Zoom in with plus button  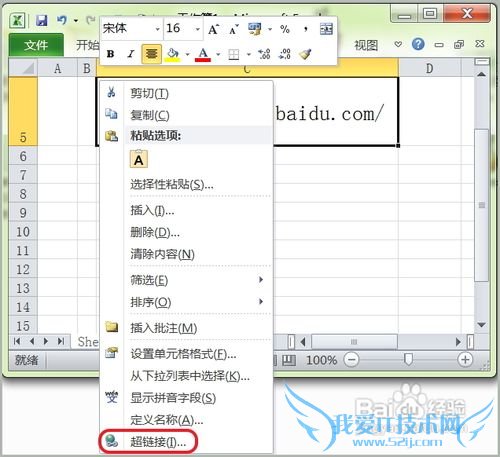[465, 360]
